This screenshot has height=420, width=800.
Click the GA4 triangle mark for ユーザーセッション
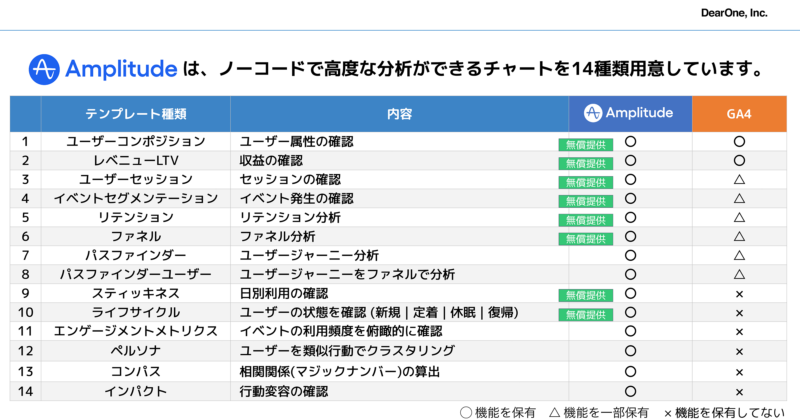(x=739, y=180)
